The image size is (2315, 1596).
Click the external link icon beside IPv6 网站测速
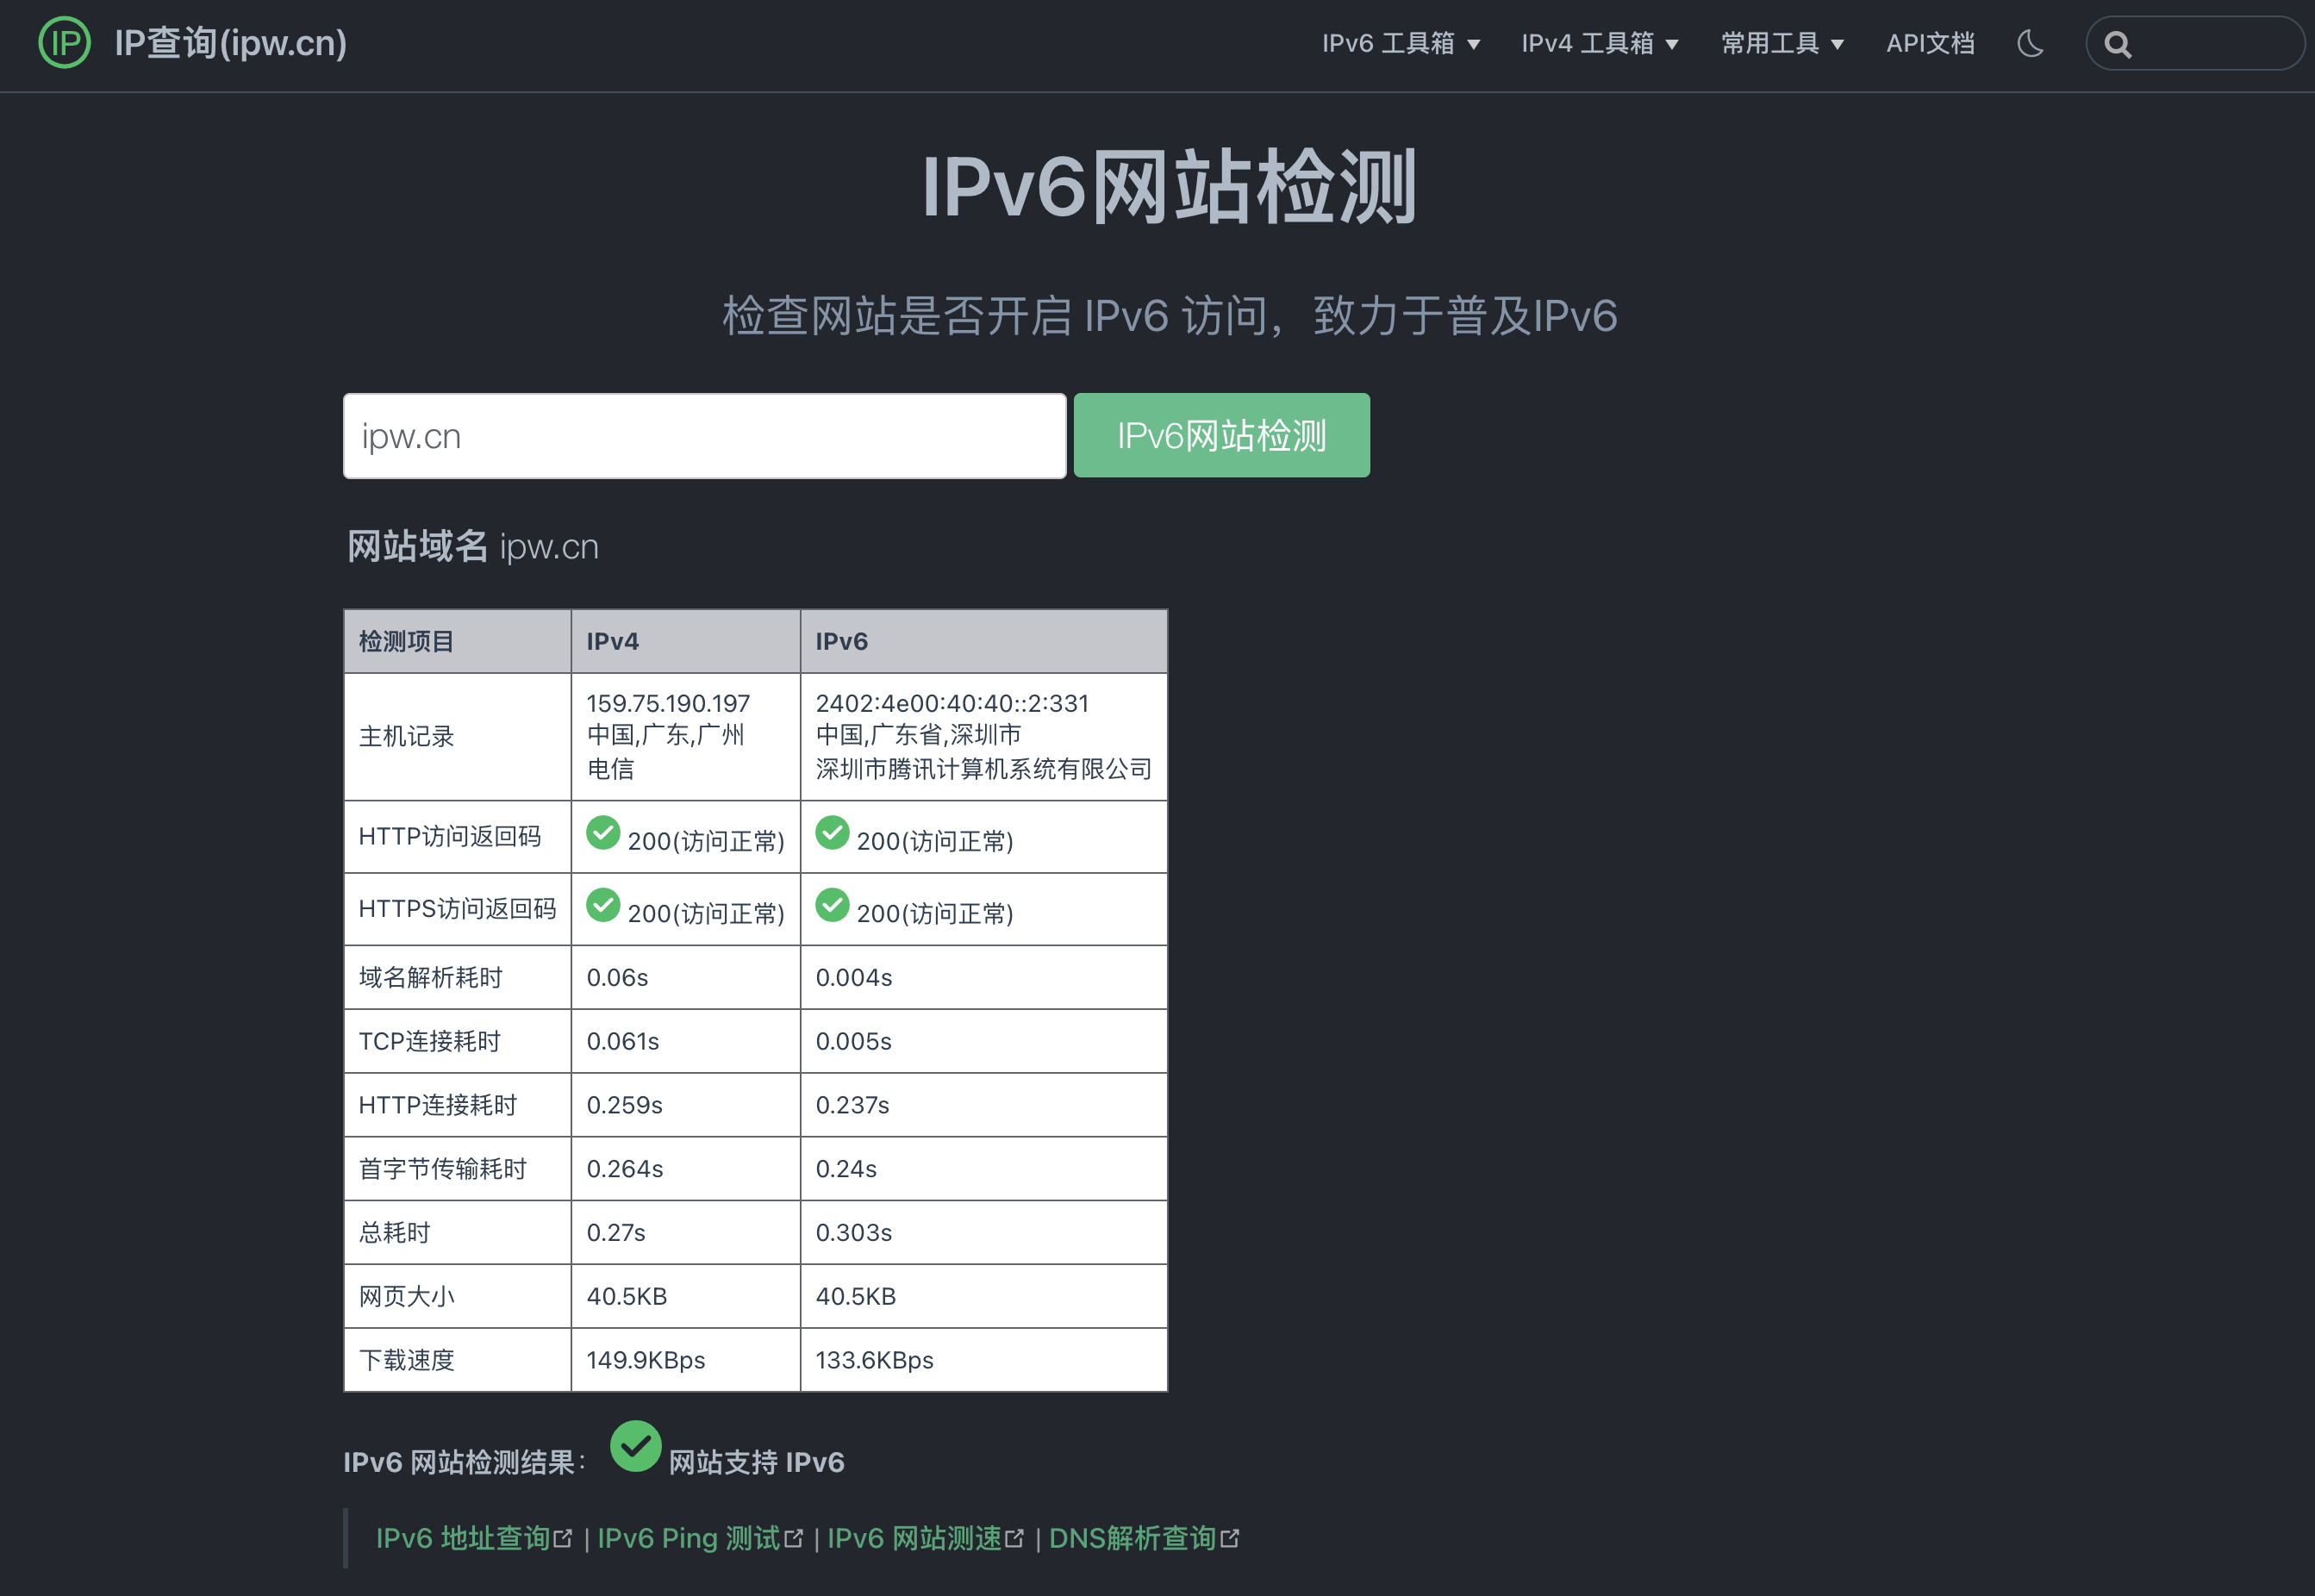pos(1017,1537)
